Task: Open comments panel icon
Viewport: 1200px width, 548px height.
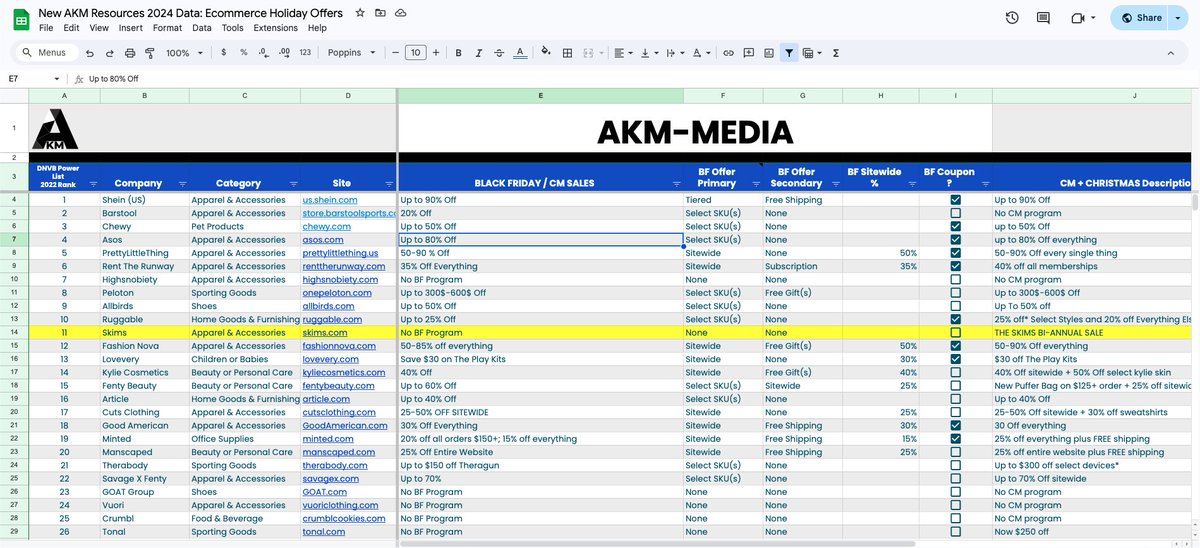Action: pos(1044,18)
